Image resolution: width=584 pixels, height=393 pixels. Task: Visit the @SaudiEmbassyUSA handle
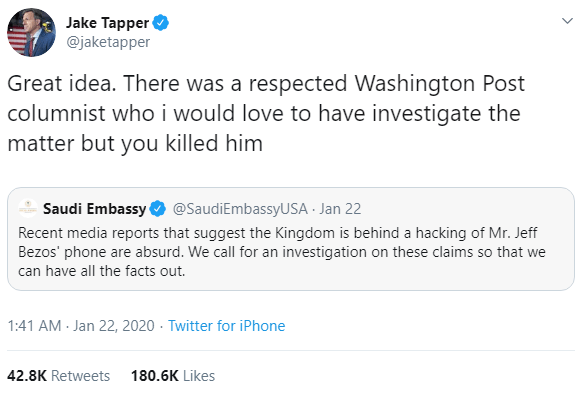pos(240,209)
